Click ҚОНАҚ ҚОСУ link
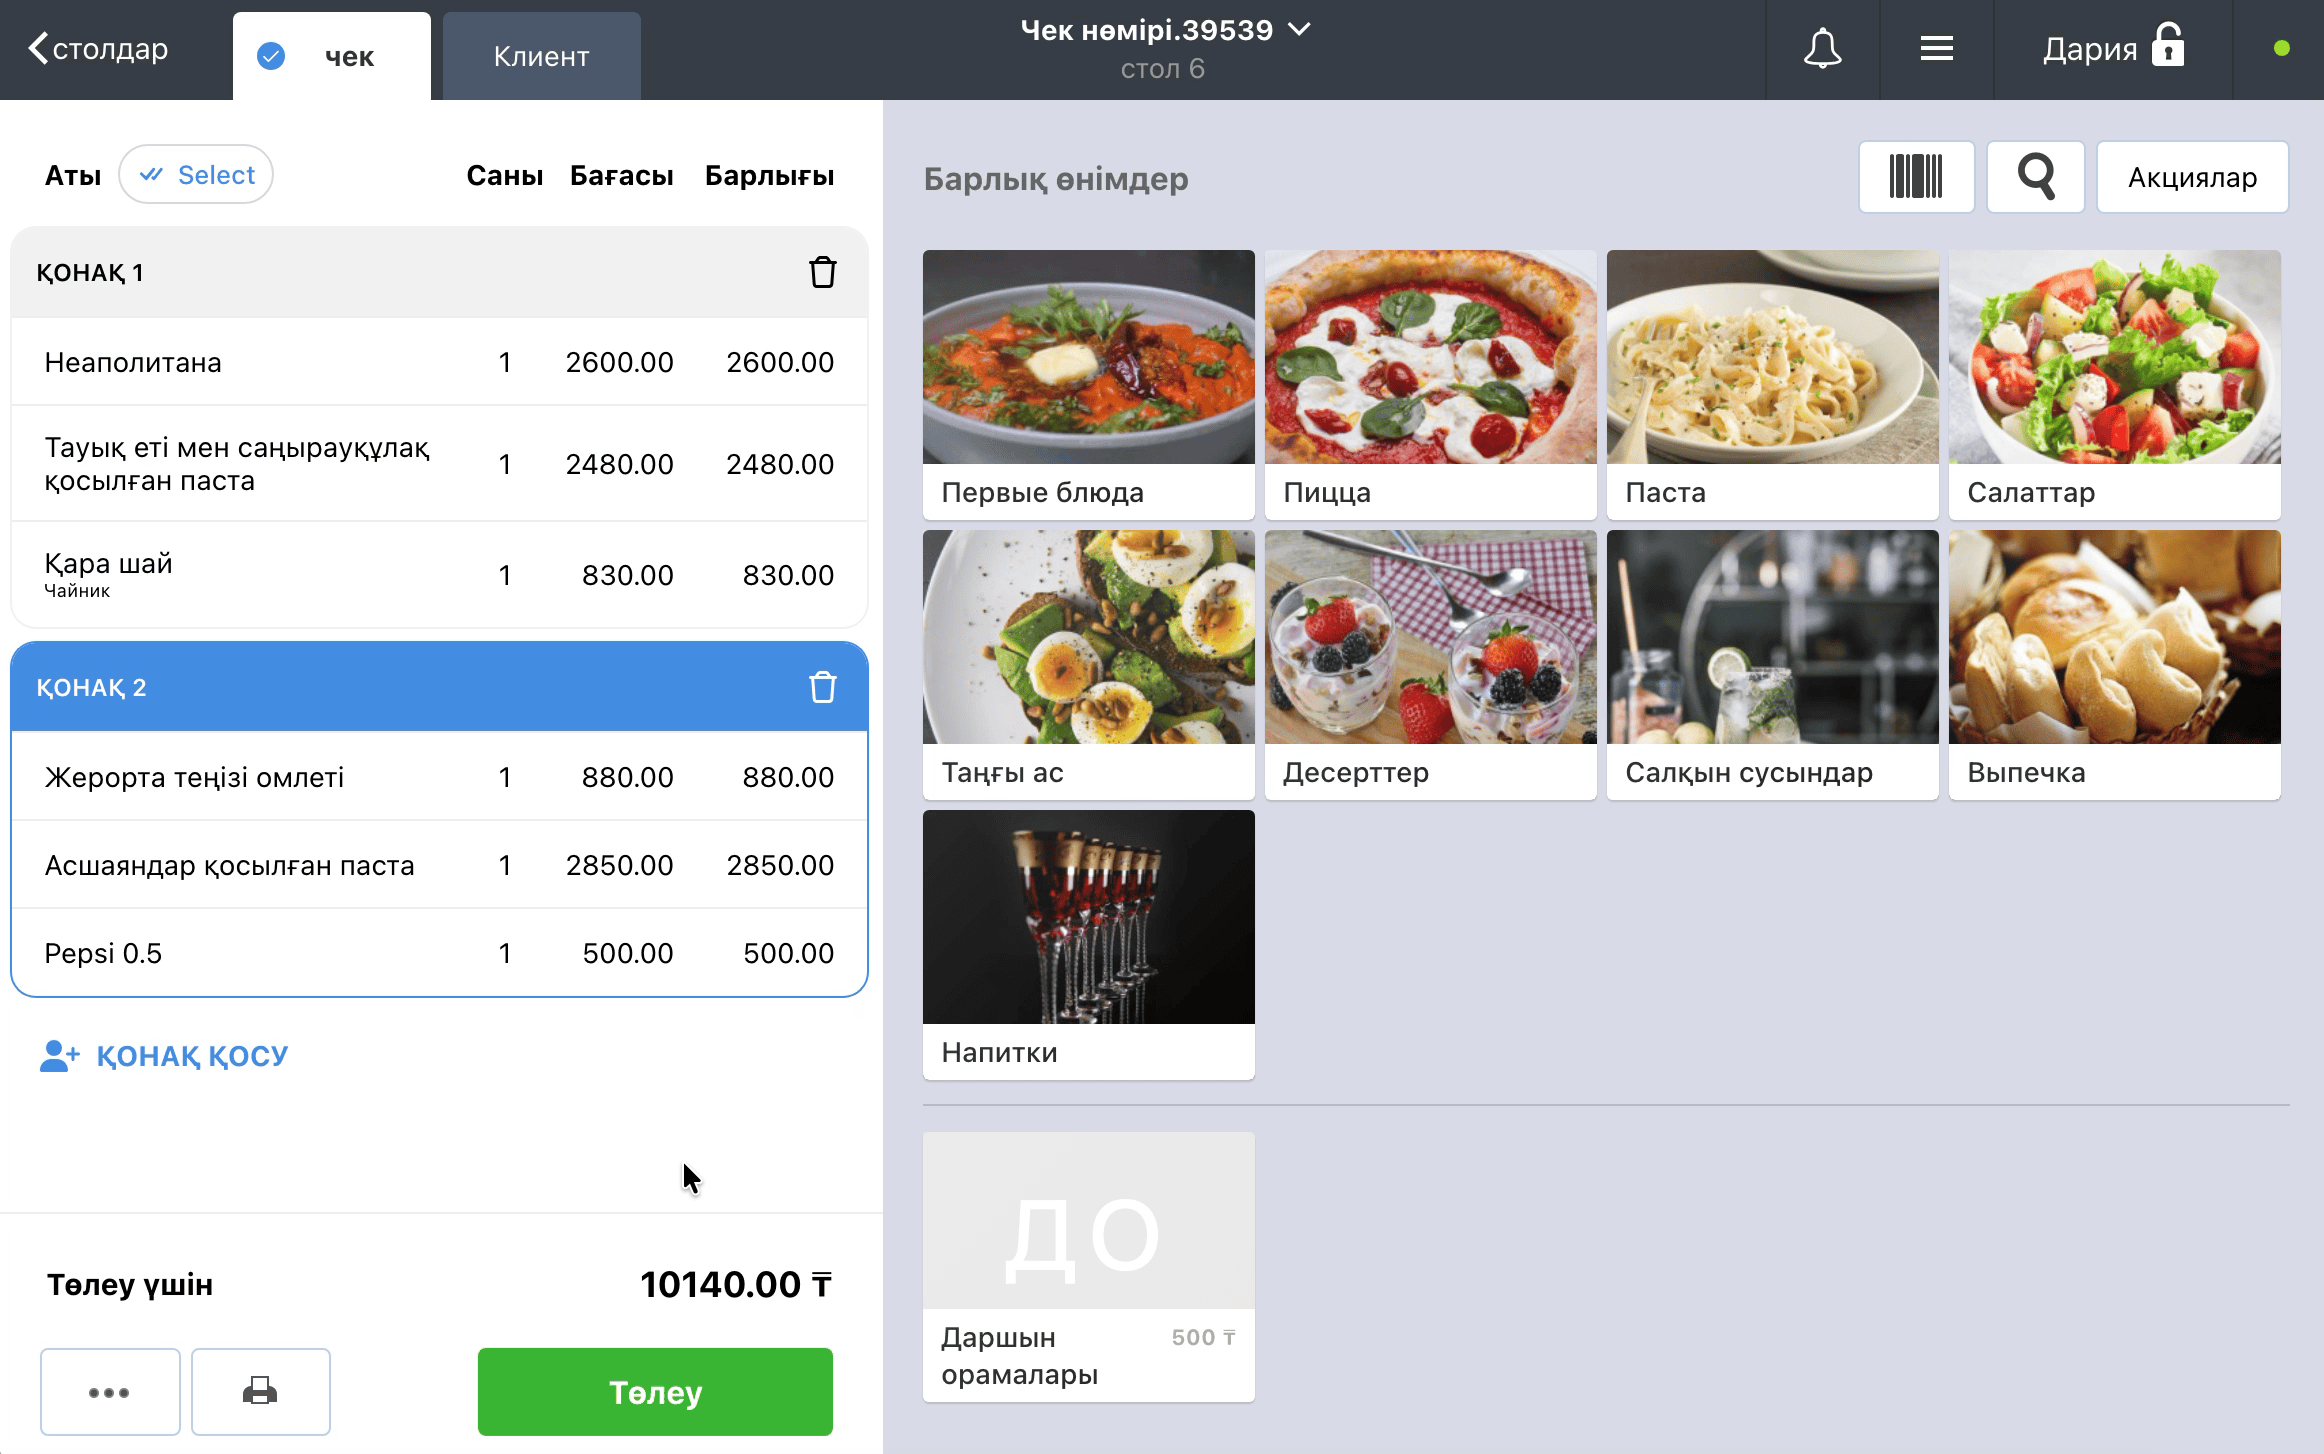Image resolution: width=2324 pixels, height=1454 pixels. coord(192,1056)
